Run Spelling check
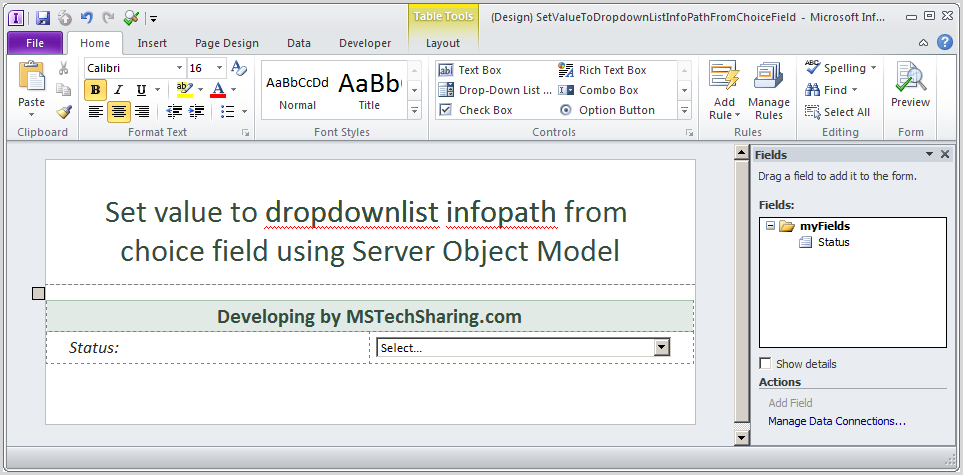963x475 pixels. (x=840, y=68)
